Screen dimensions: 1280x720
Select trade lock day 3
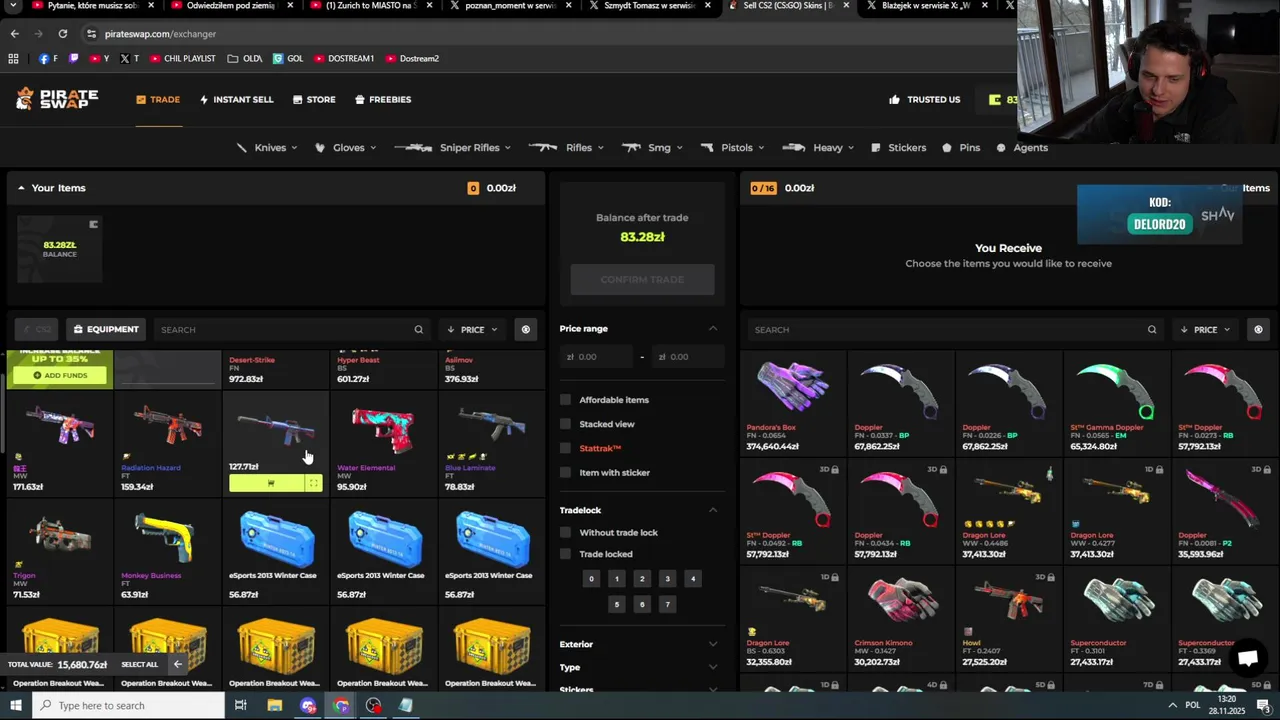click(667, 579)
